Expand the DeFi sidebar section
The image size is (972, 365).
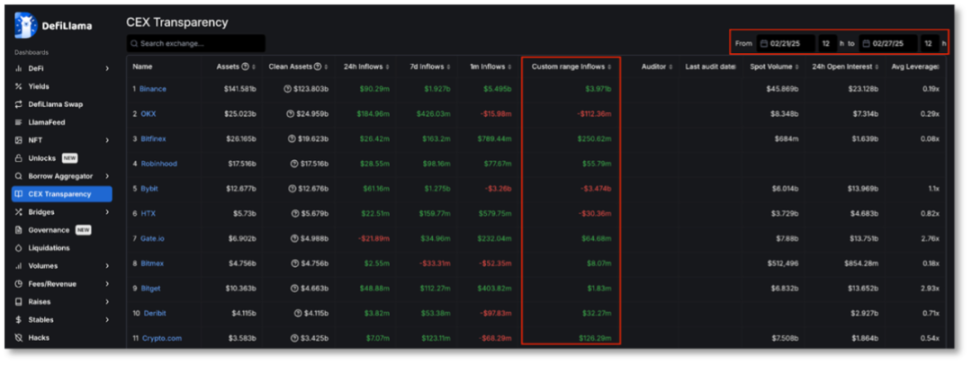pyautogui.click(x=107, y=68)
